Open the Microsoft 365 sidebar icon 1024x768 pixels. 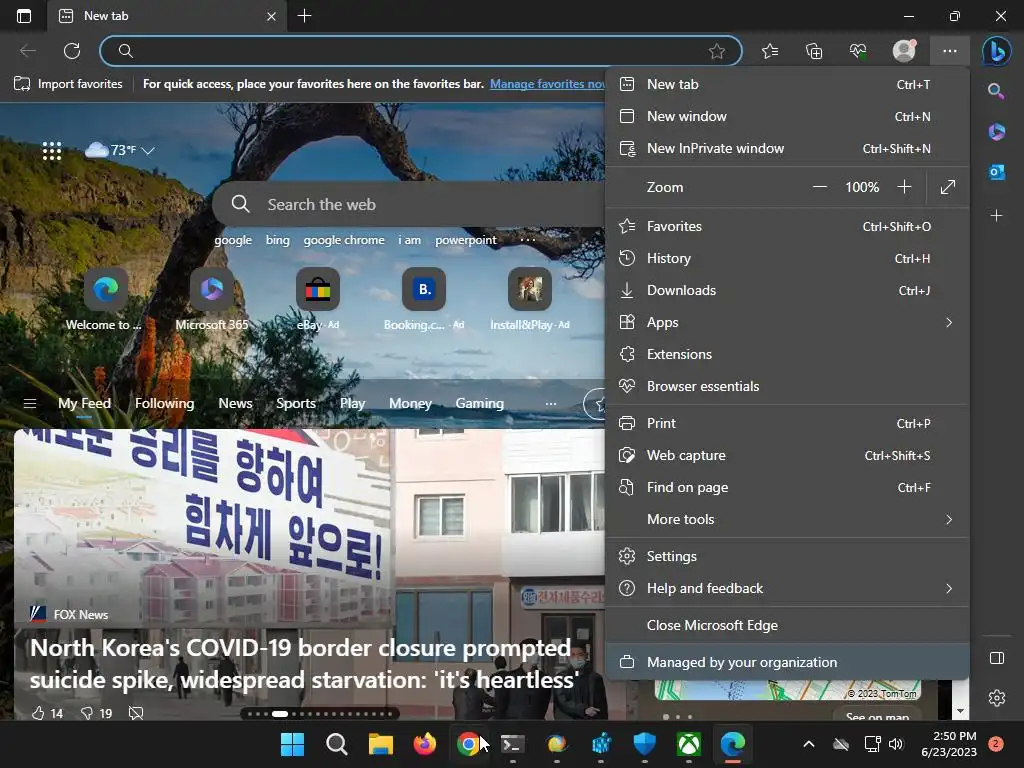click(996, 131)
